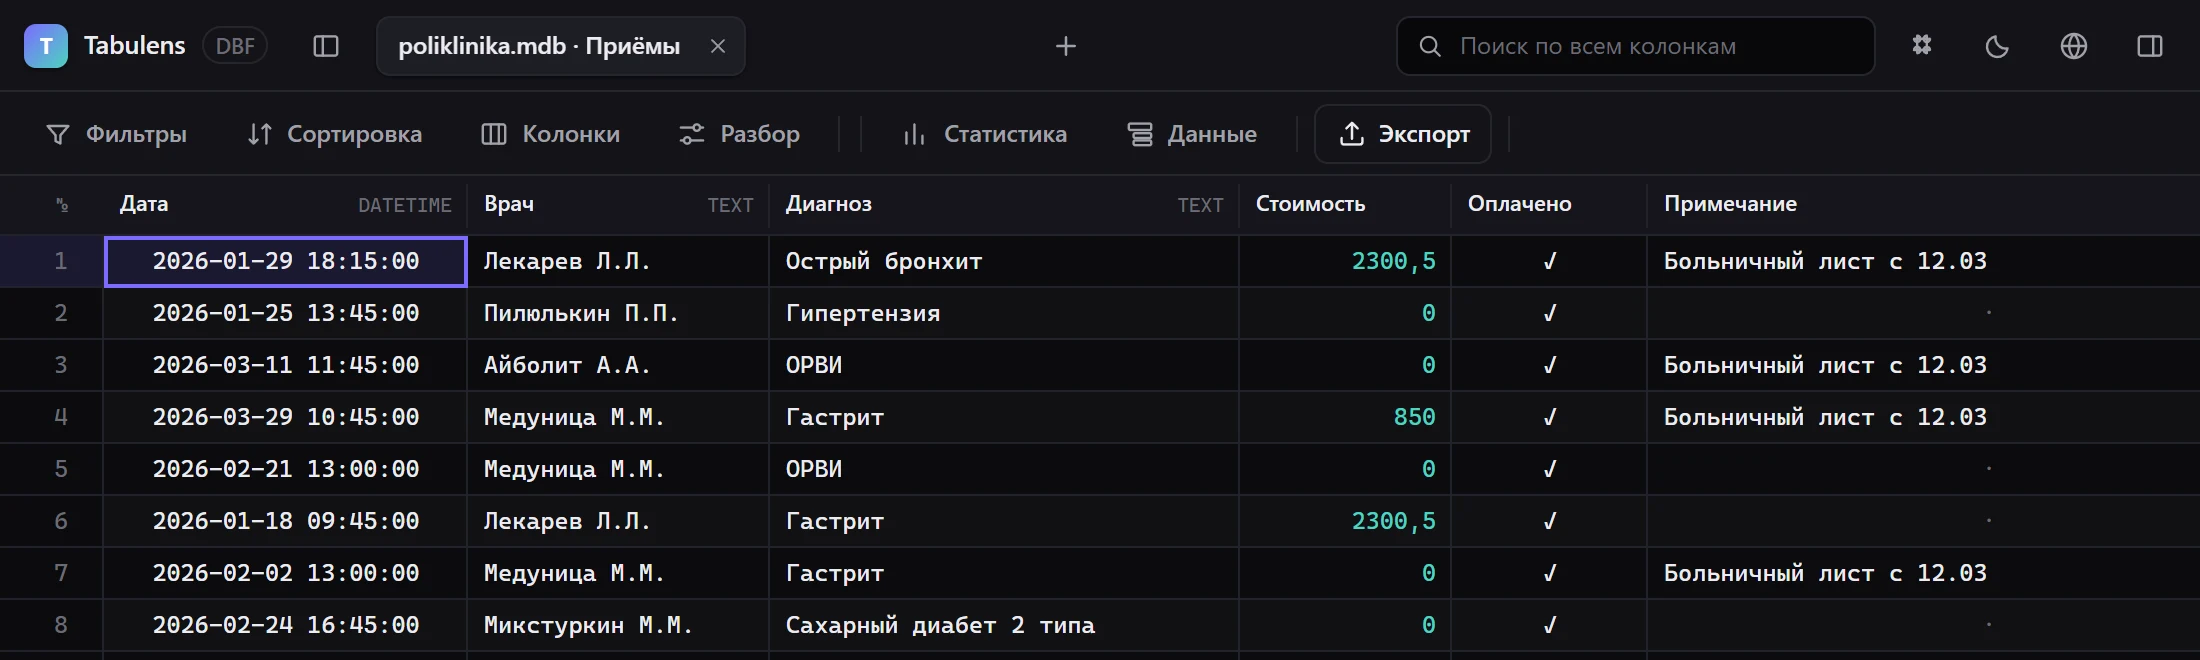Screen dimensions: 2200x660
Task: Select cell Гипертензия
Action: pyautogui.click(x=1004, y=314)
